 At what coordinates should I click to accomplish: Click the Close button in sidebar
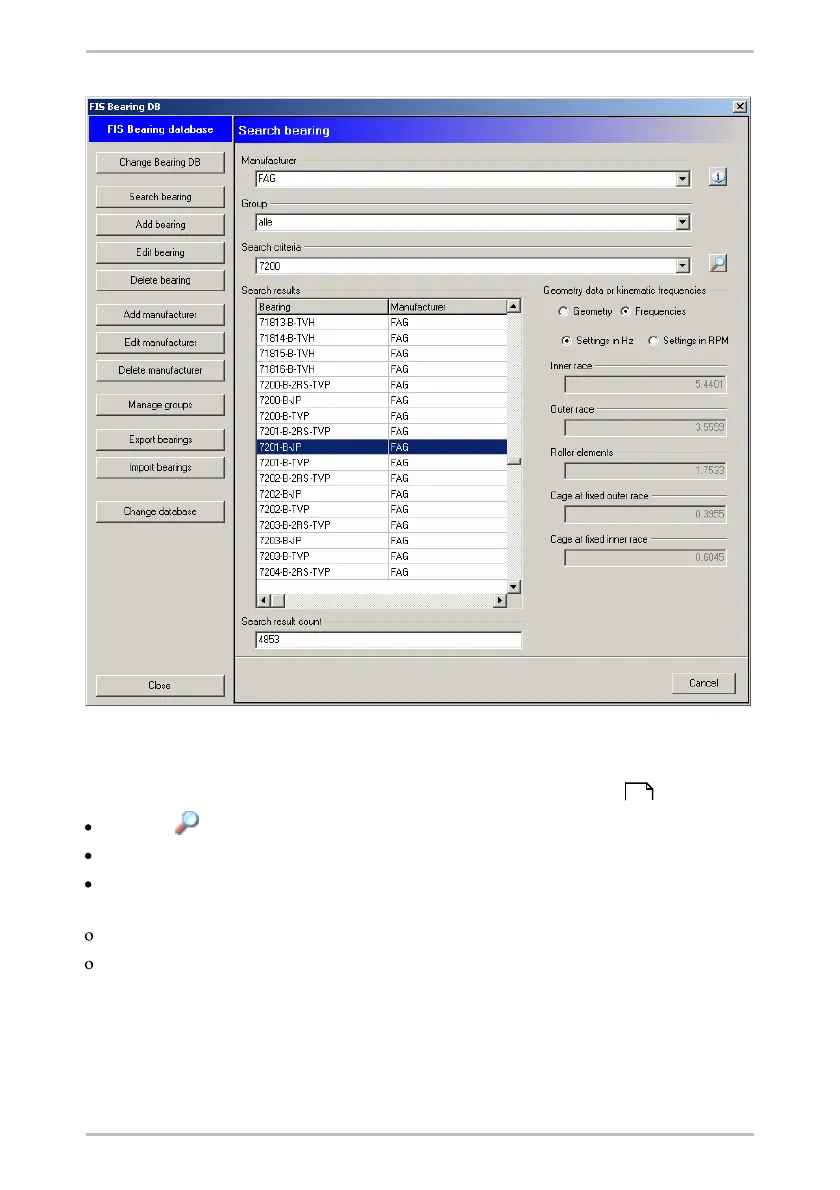coord(160,685)
